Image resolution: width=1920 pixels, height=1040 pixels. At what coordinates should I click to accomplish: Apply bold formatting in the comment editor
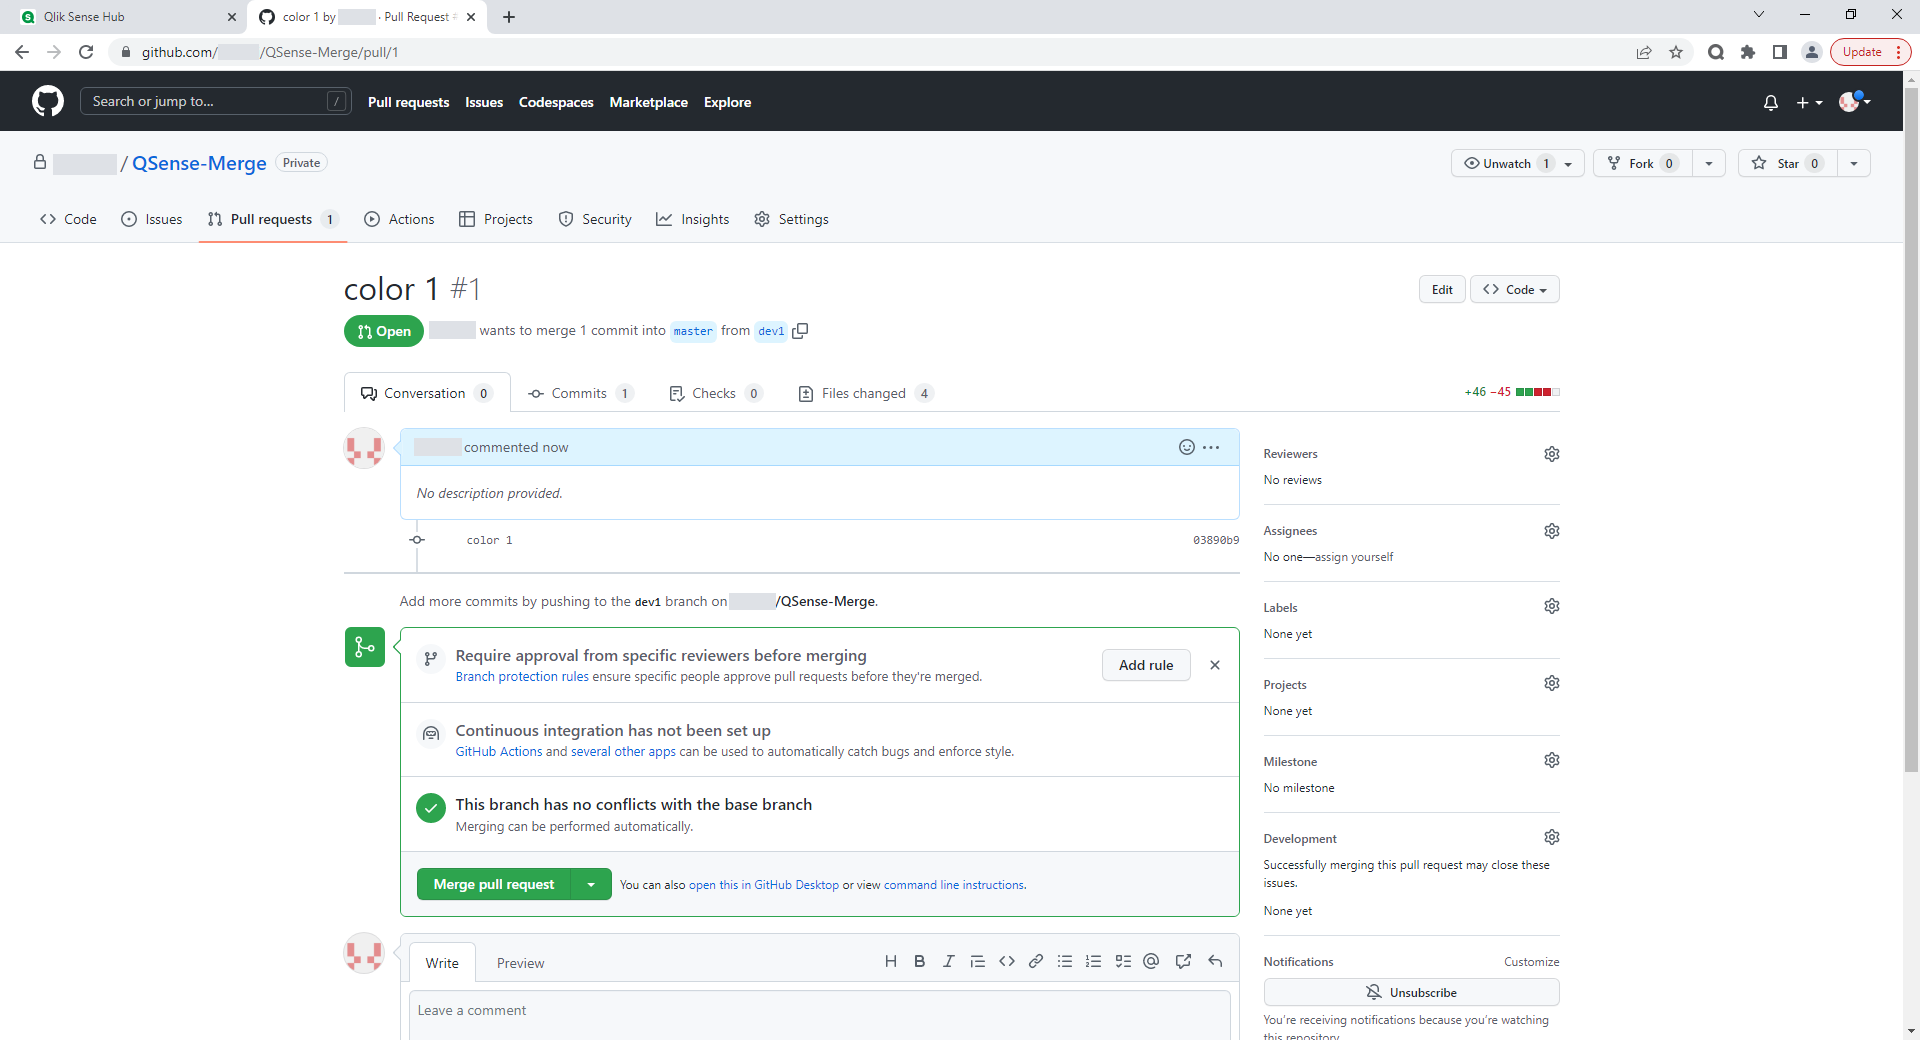pos(919,961)
